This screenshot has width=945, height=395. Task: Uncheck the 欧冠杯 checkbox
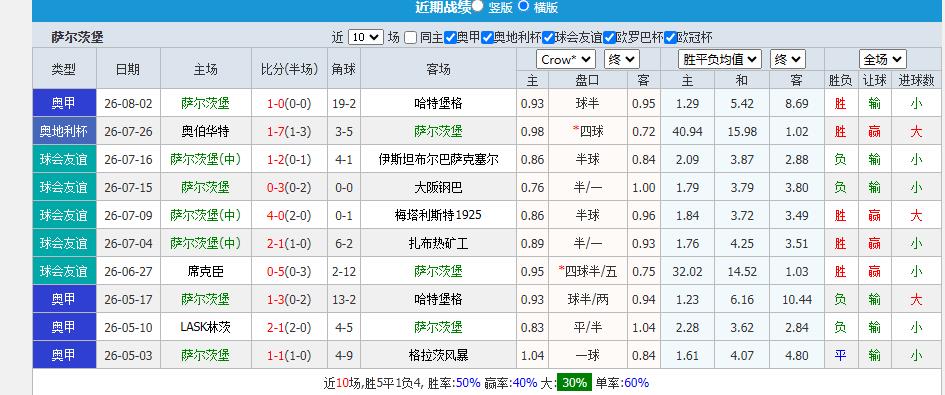pos(670,37)
